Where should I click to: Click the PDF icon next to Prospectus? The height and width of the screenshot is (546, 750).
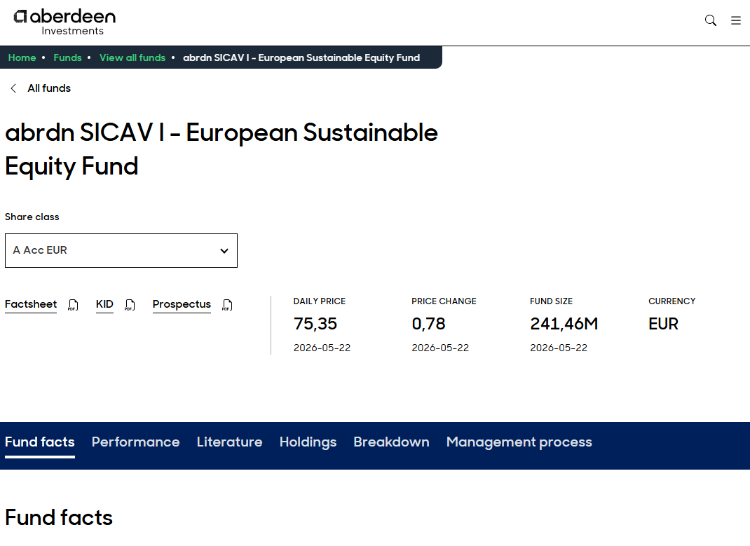click(x=227, y=305)
